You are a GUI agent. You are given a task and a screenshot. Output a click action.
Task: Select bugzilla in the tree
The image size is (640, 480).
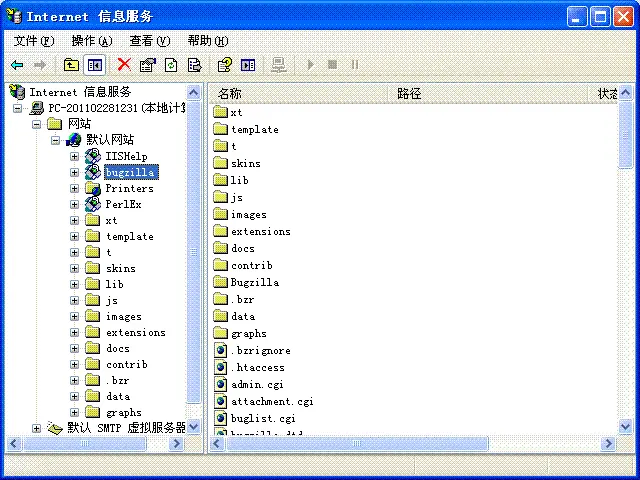(131, 172)
